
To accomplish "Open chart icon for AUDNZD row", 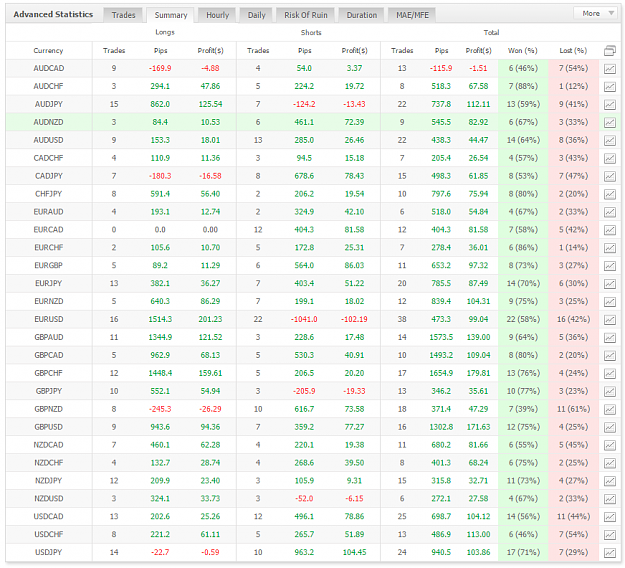I will 609,122.
